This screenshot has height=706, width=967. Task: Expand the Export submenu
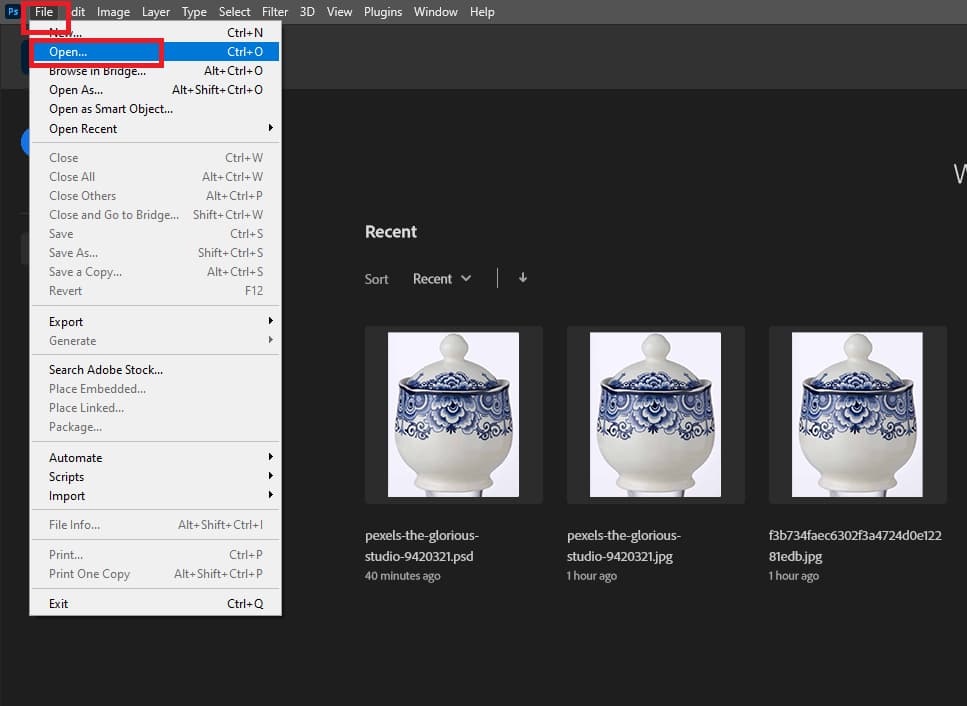pyautogui.click(x=155, y=321)
